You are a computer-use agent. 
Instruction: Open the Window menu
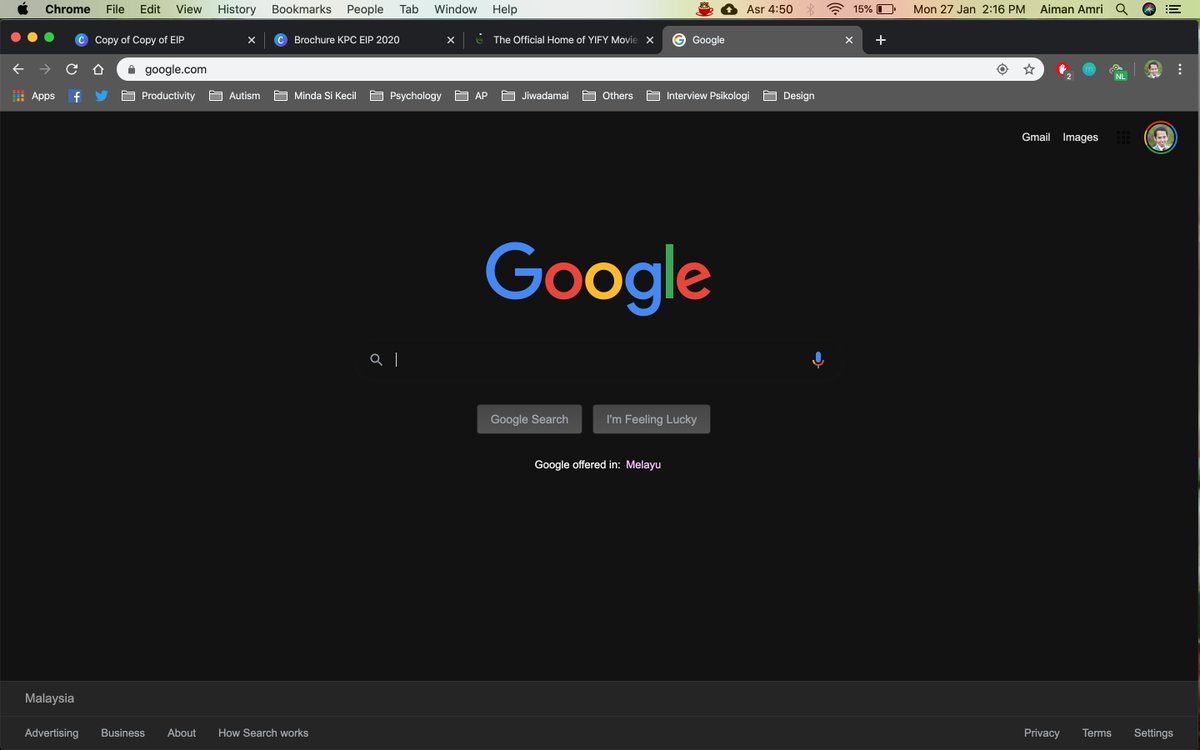pyautogui.click(x=455, y=9)
